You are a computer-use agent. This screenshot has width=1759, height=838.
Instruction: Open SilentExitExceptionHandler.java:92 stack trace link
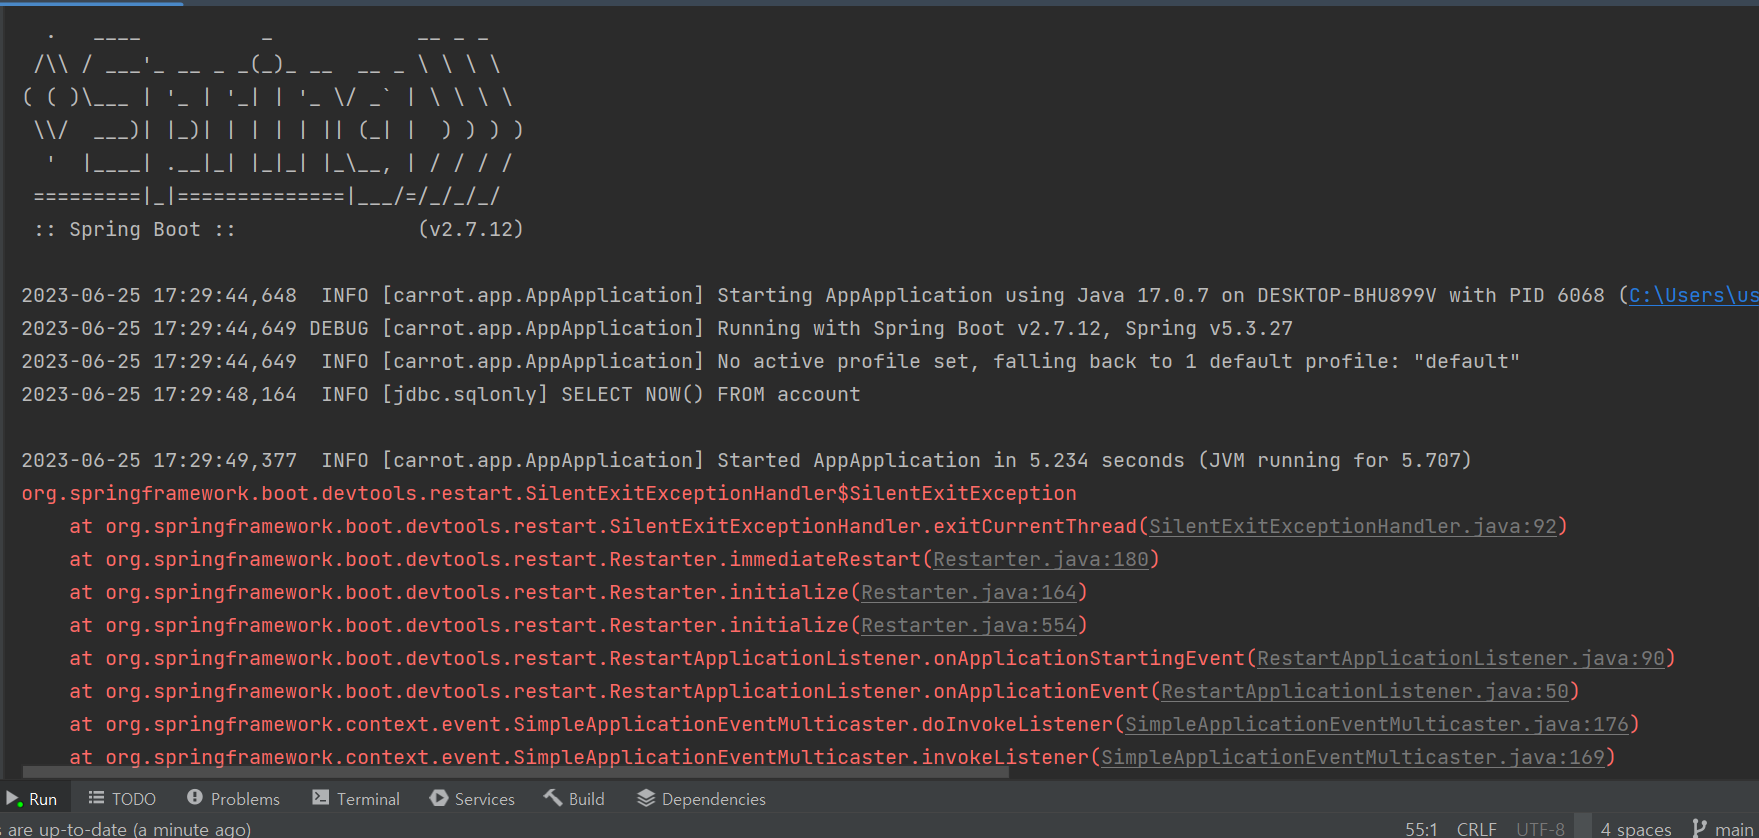coord(1353,527)
